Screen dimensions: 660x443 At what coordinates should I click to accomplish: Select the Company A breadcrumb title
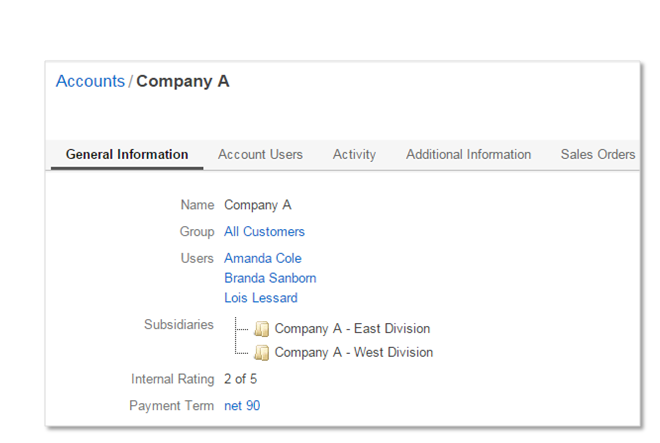pyautogui.click(x=183, y=82)
